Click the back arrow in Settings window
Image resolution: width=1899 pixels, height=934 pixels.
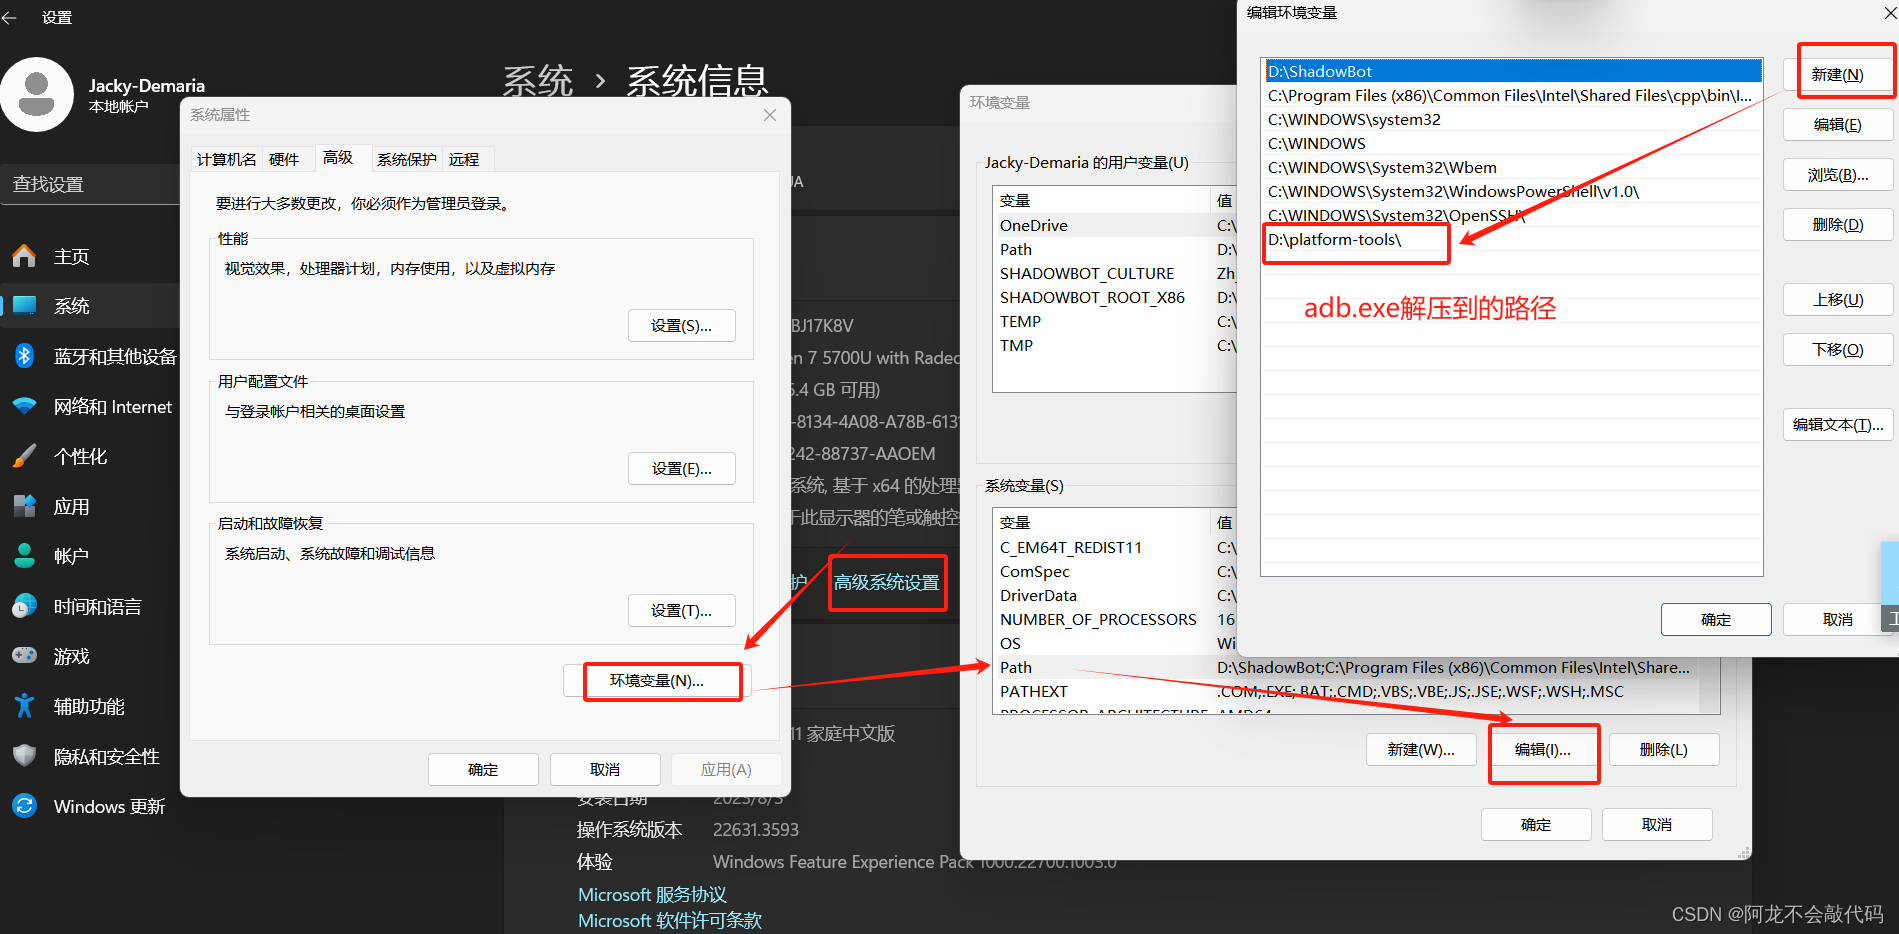pyautogui.click(x=10, y=17)
